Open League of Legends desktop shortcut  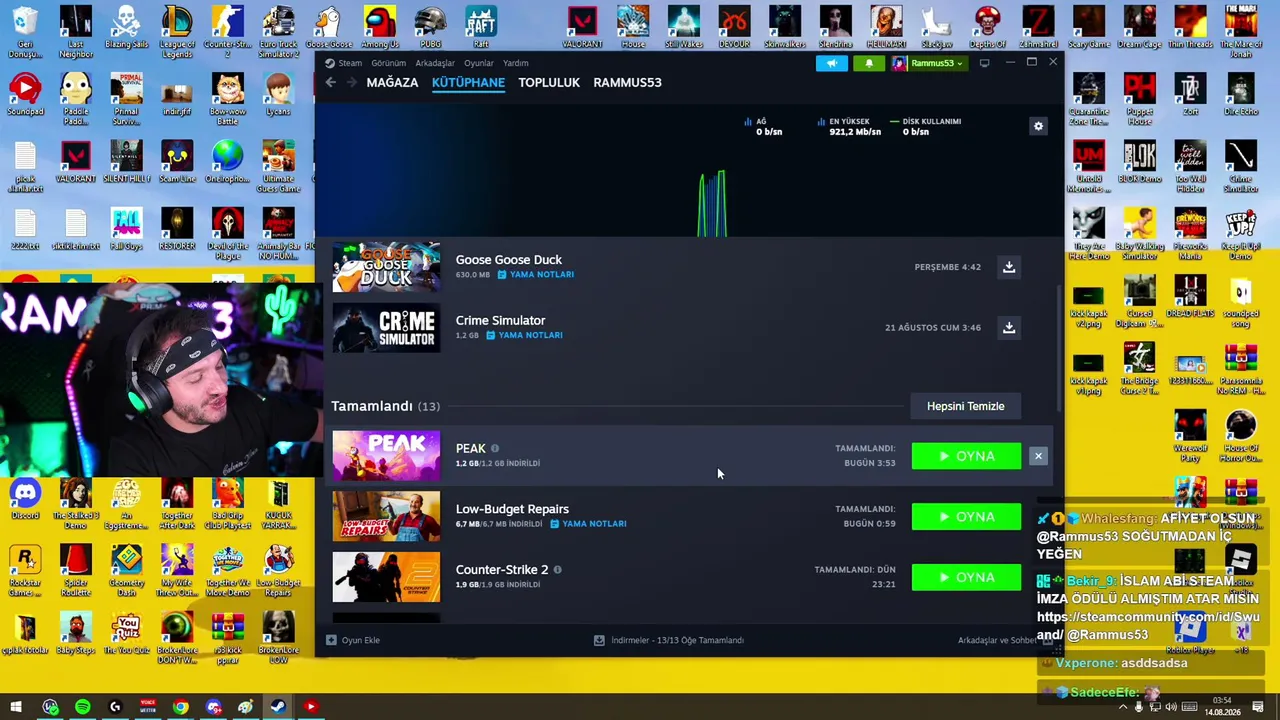point(177,30)
